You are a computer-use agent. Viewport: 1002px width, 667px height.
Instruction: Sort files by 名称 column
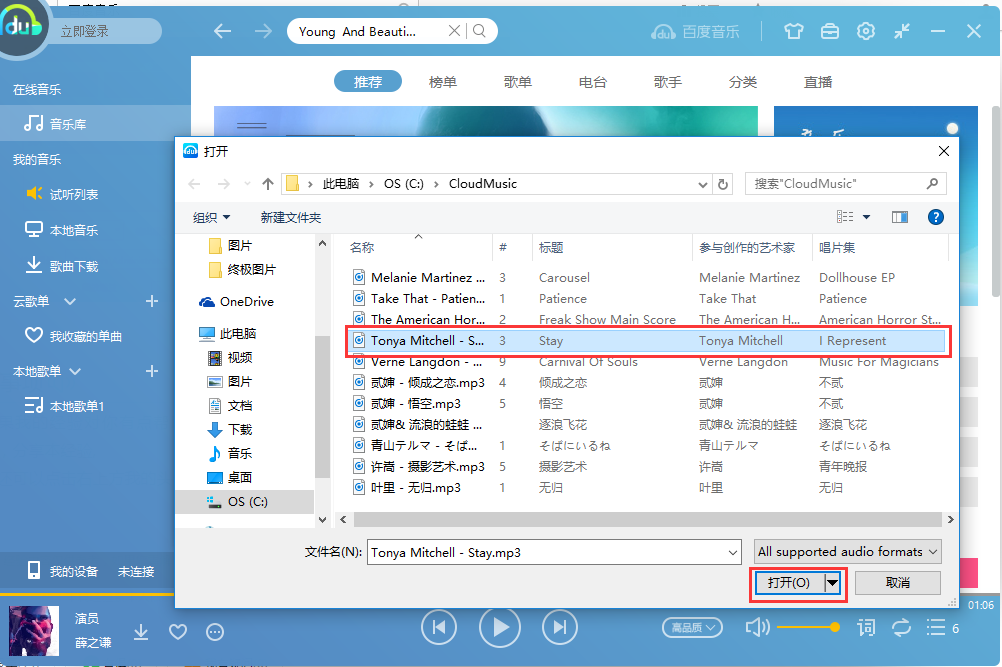tap(362, 247)
